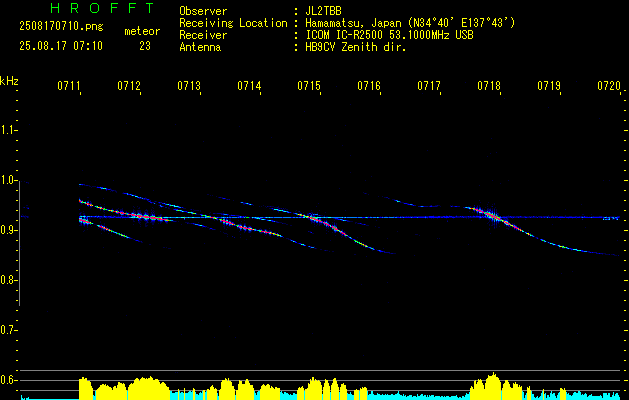Click the observer callsign JL2TBB

[x=323, y=11]
